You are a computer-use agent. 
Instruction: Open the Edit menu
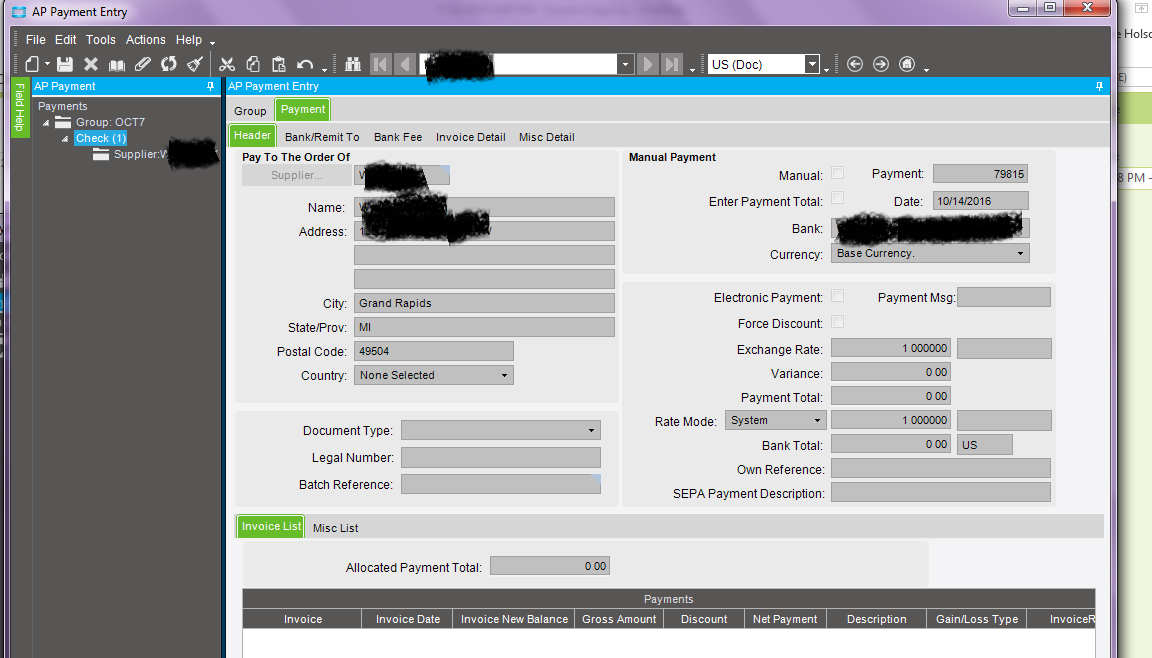pyautogui.click(x=65, y=40)
